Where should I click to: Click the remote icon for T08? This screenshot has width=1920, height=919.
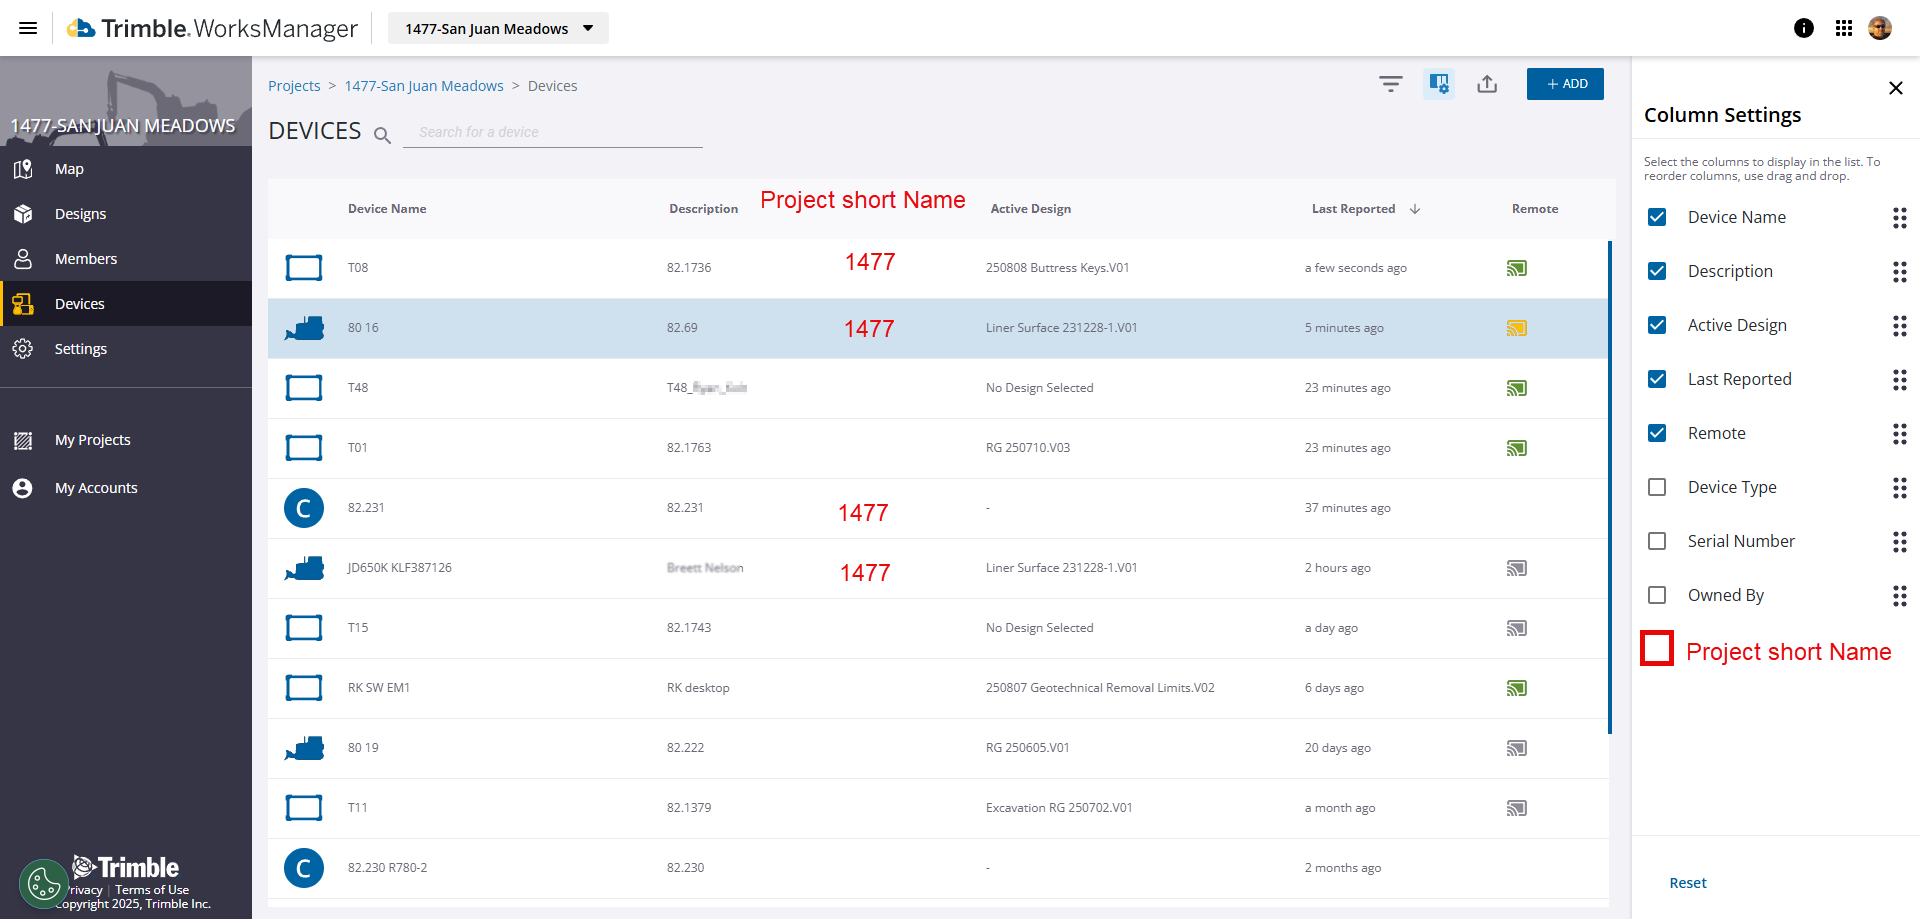[x=1516, y=268]
